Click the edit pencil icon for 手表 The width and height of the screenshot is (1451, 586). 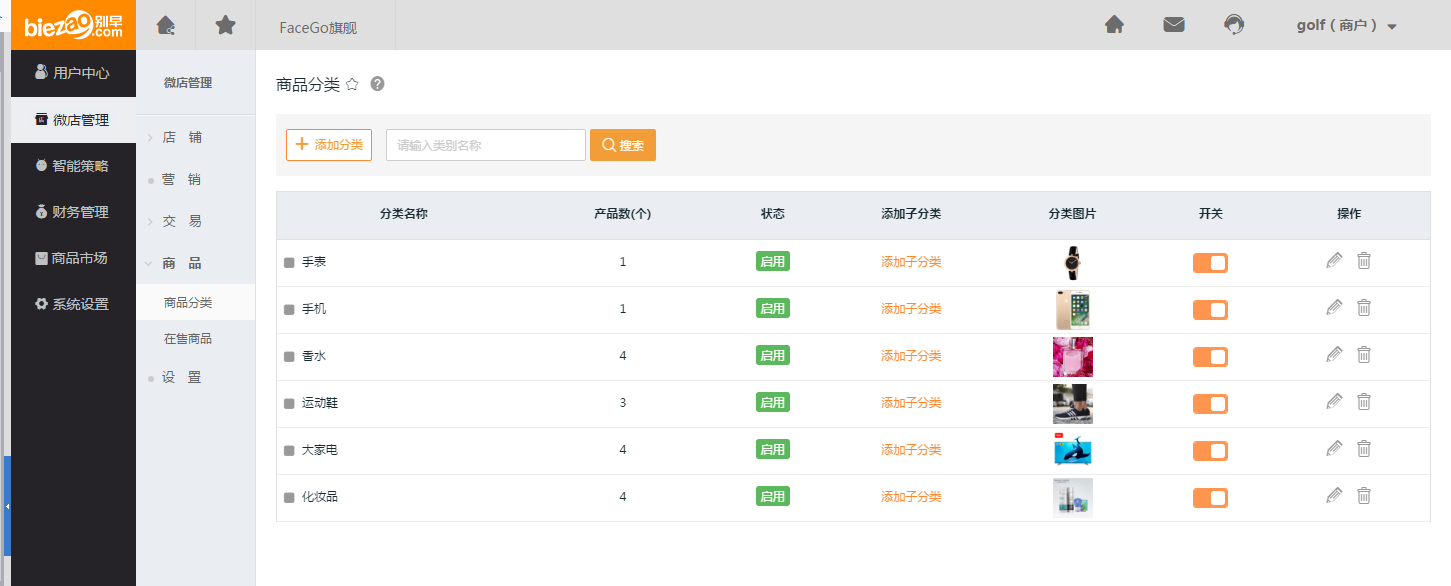click(1333, 261)
